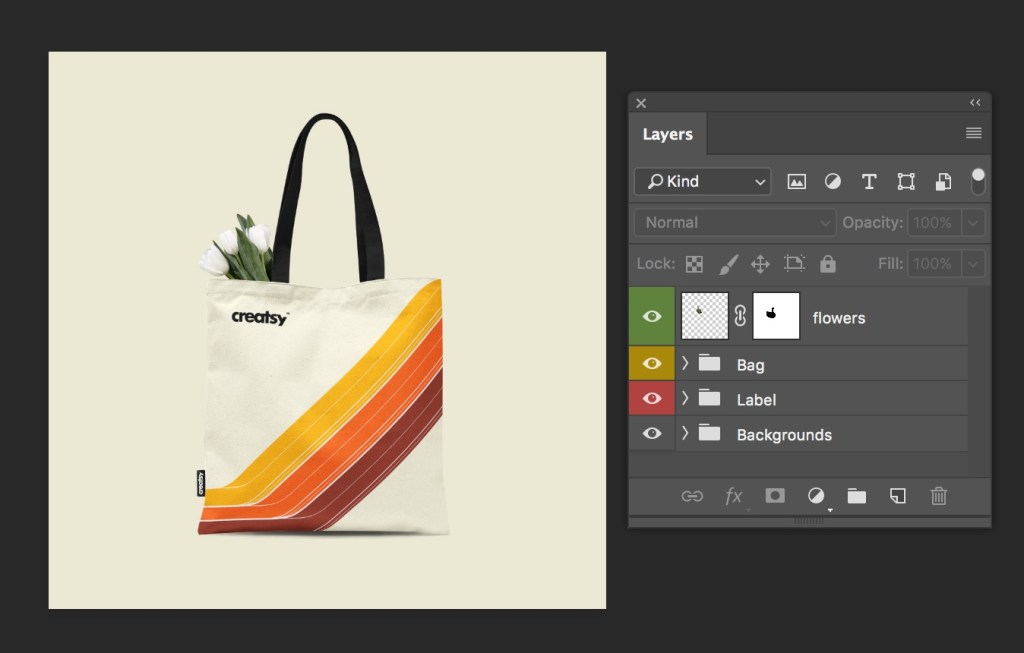Create a new layer
1024x653 pixels.
897,496
